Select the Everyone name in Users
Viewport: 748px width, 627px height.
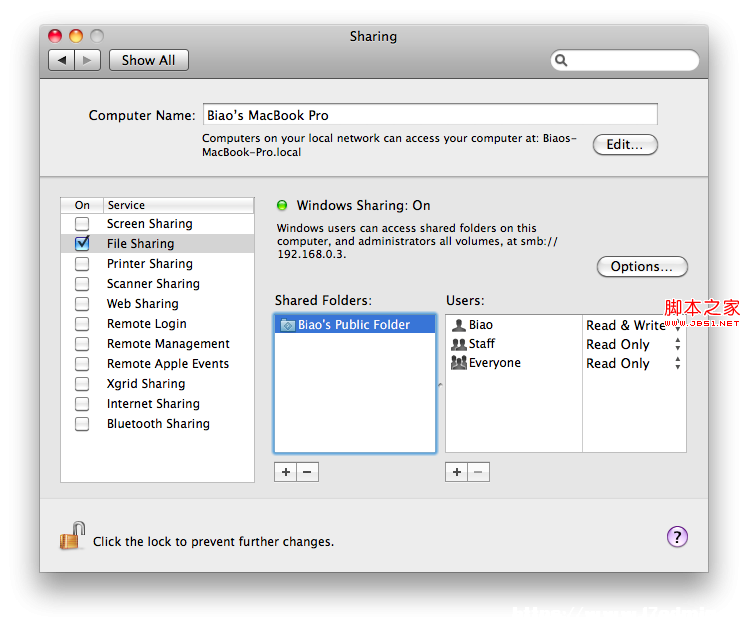pos(495,363)
